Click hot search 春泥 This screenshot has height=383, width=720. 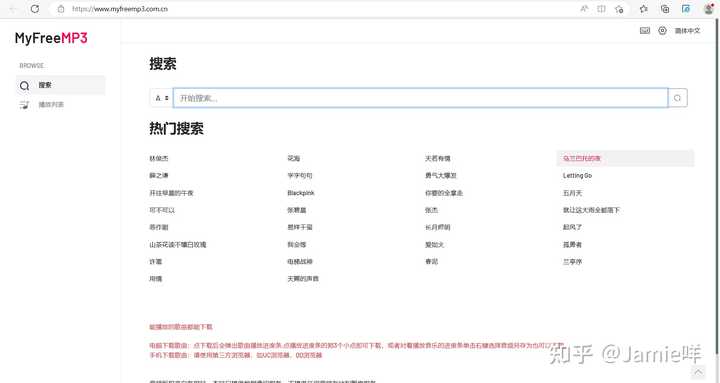(x=432, y=261)
